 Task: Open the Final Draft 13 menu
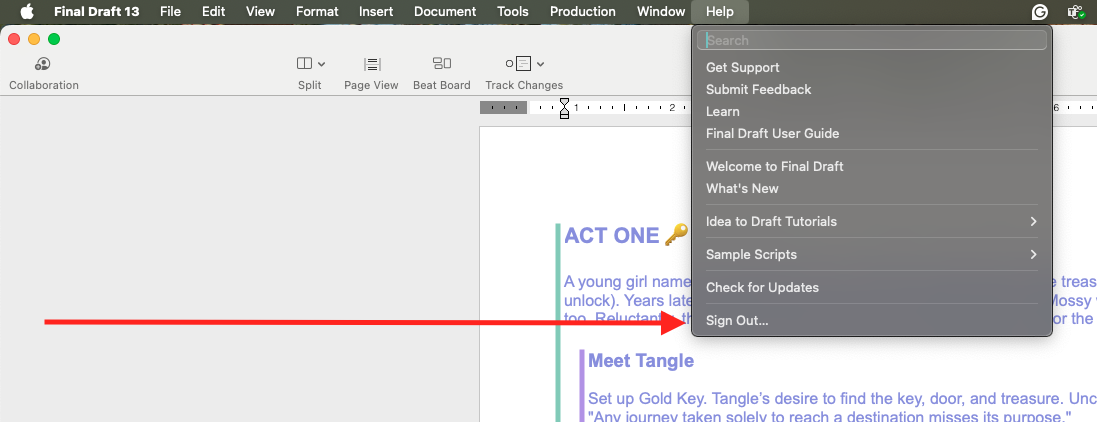tap(97, 11)
